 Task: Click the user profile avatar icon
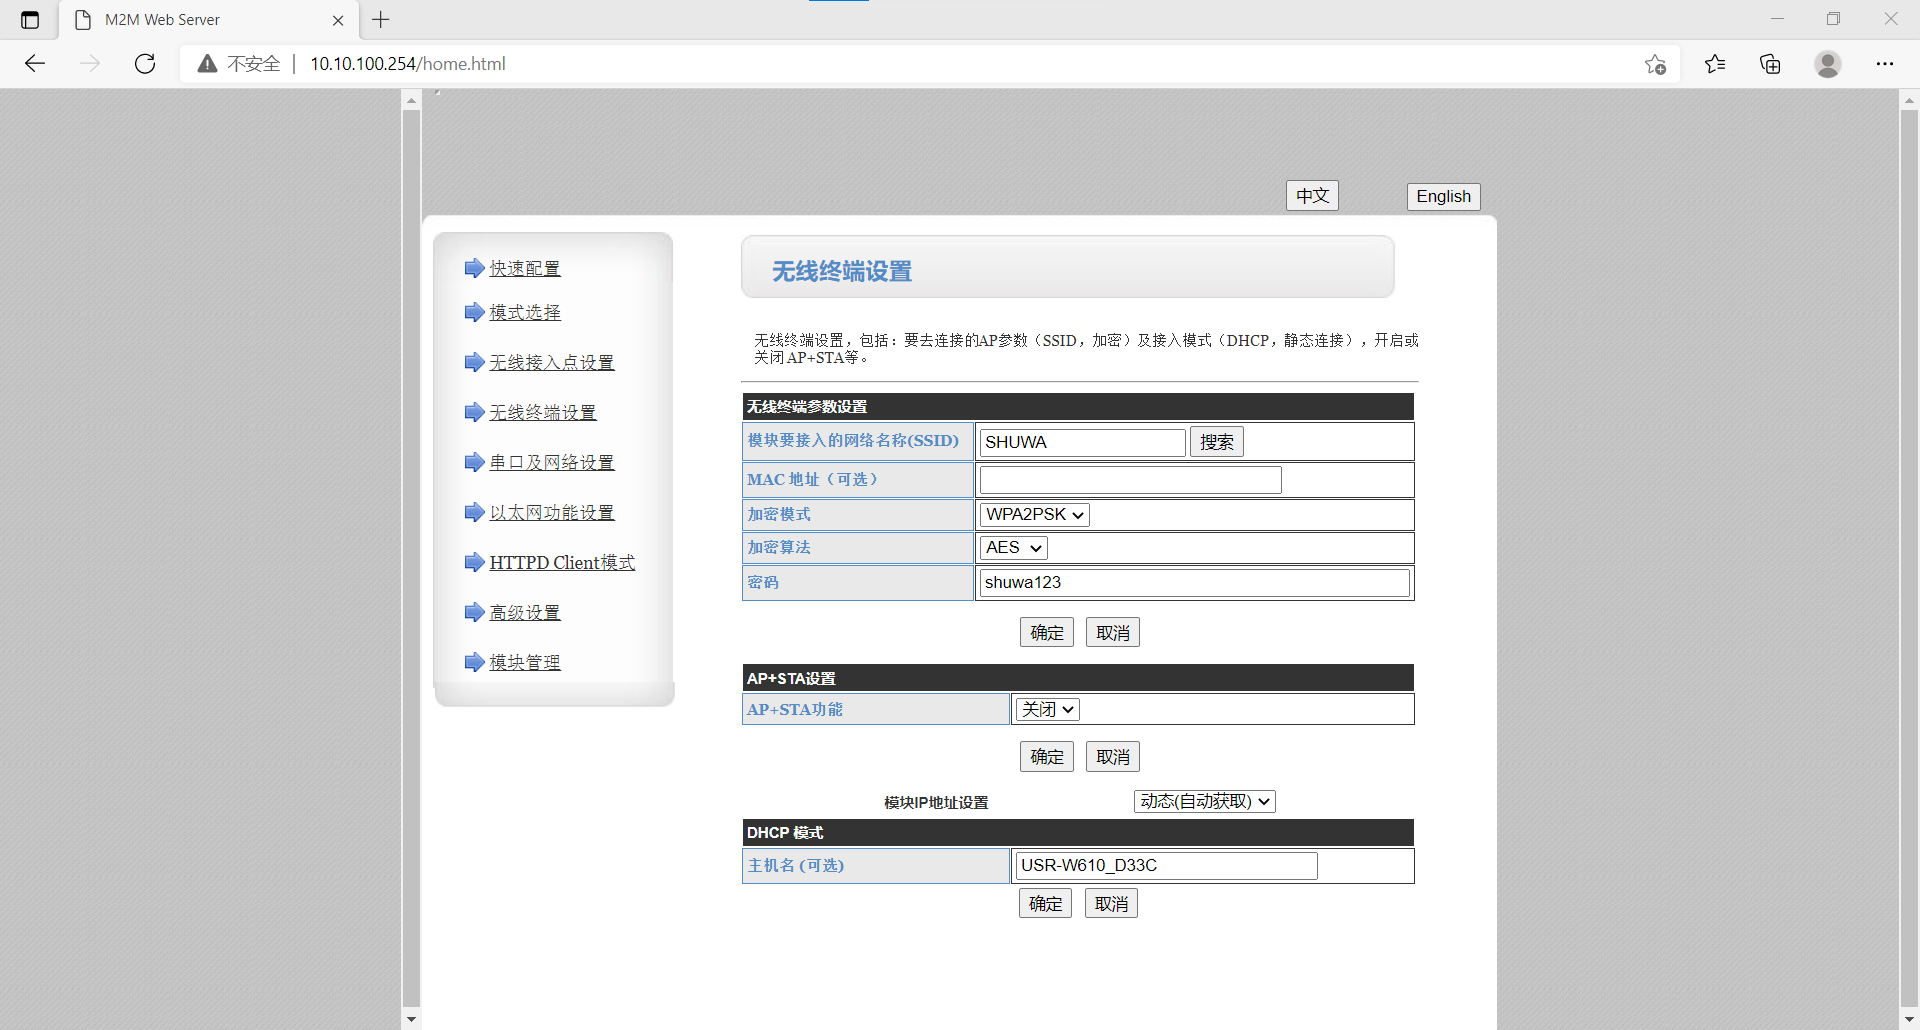coord(1827,64)
